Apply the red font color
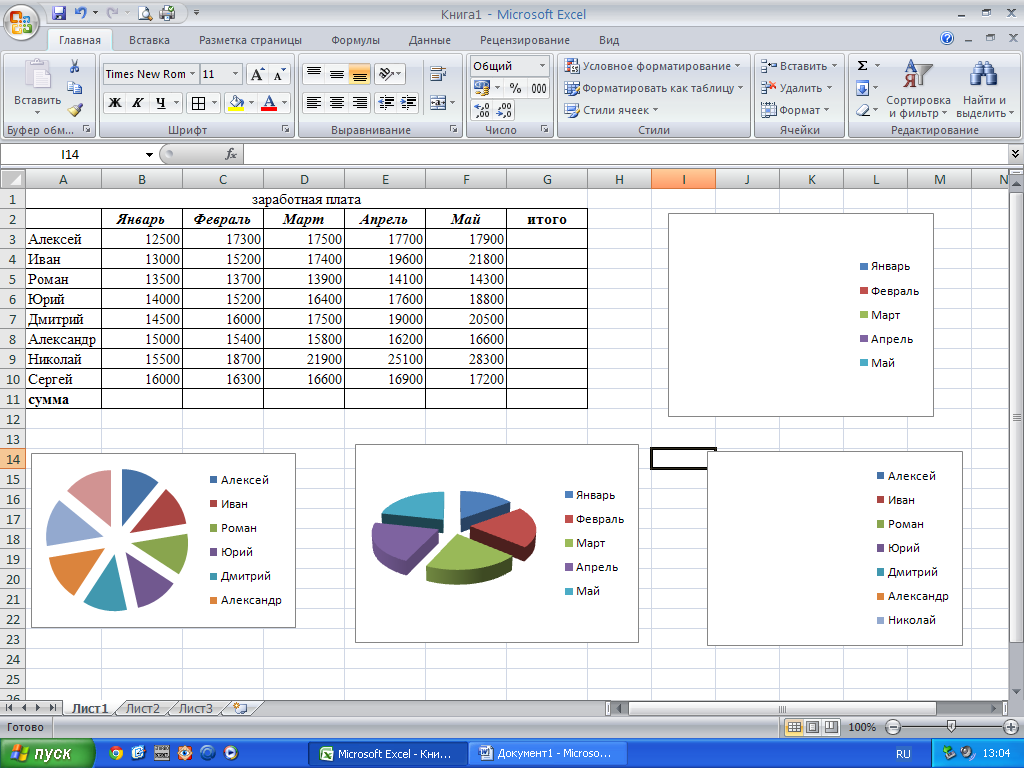The image size is (1024, 768). [269, 103]
